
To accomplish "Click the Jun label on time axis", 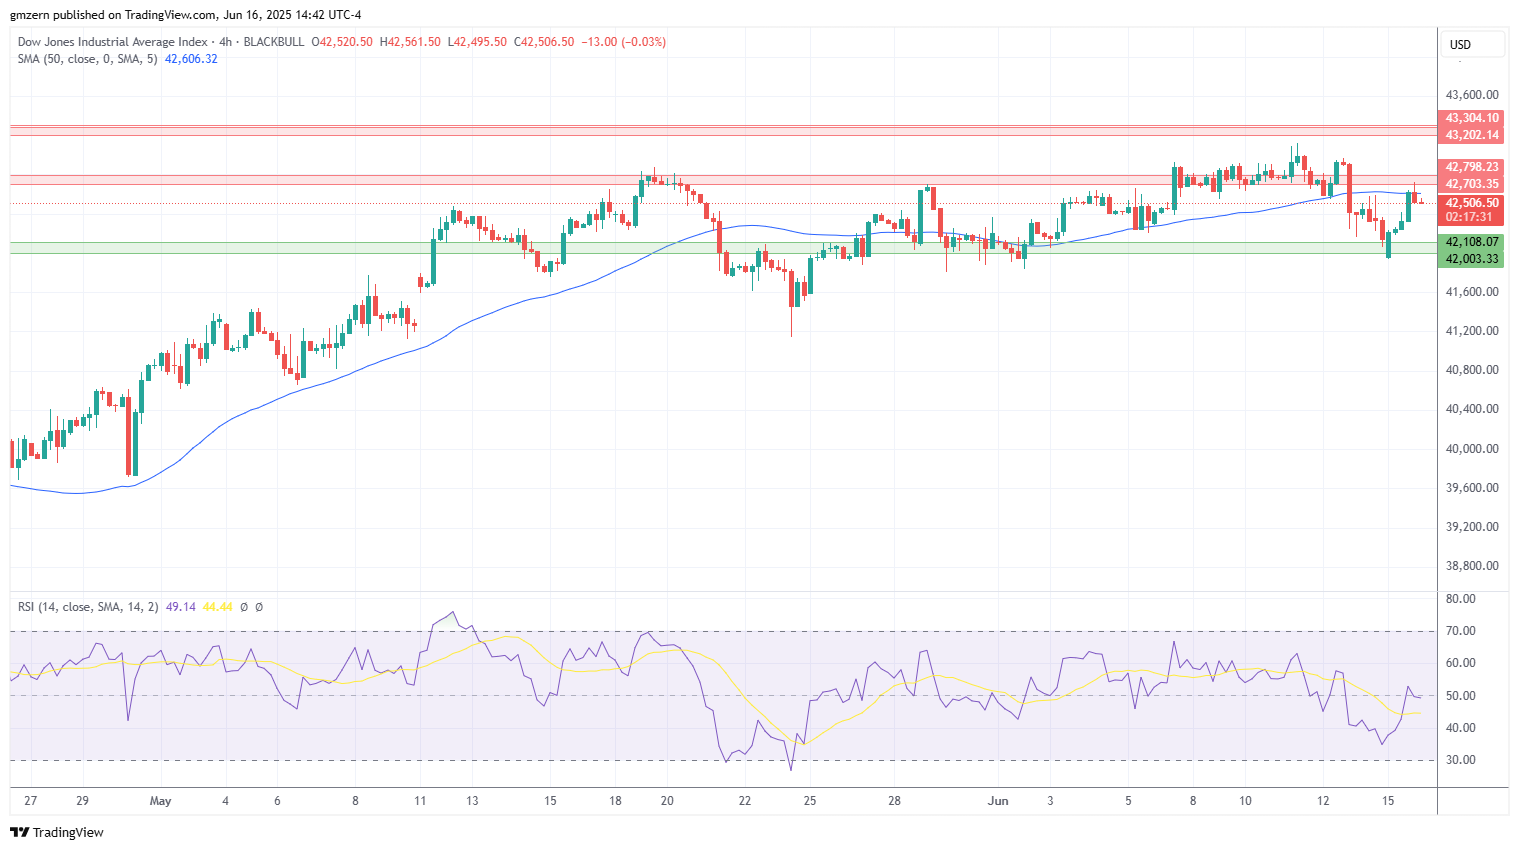I will (x=997, y=801).
